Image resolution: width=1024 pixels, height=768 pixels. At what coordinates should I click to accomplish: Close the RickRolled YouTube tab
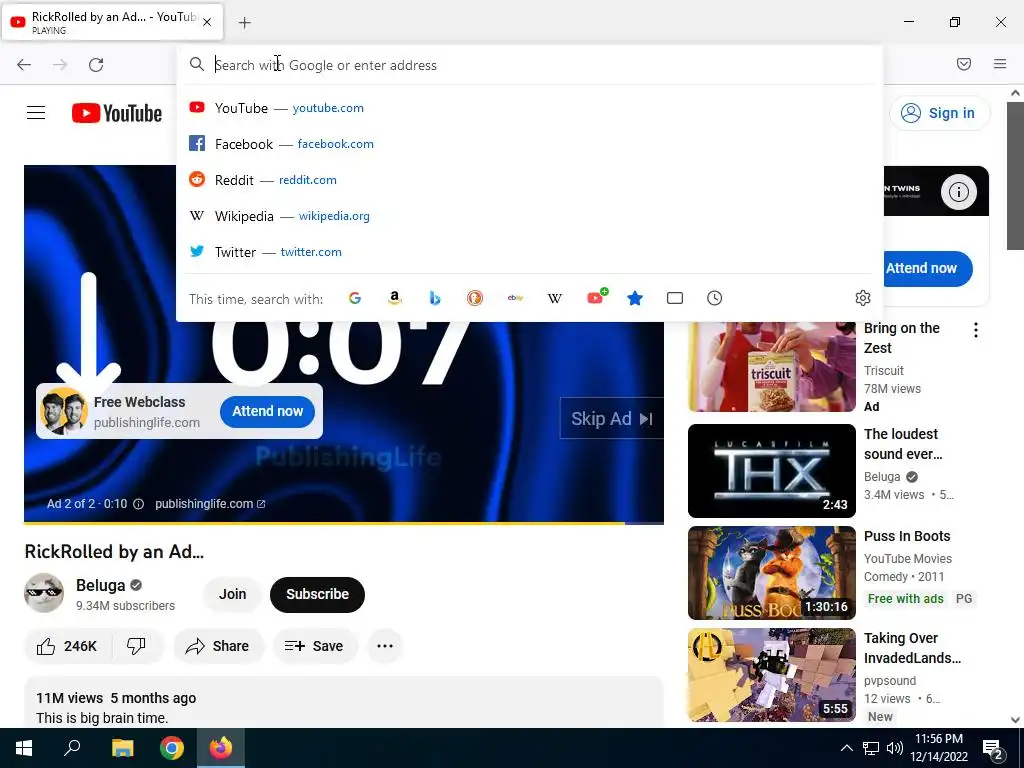point(207,22)
